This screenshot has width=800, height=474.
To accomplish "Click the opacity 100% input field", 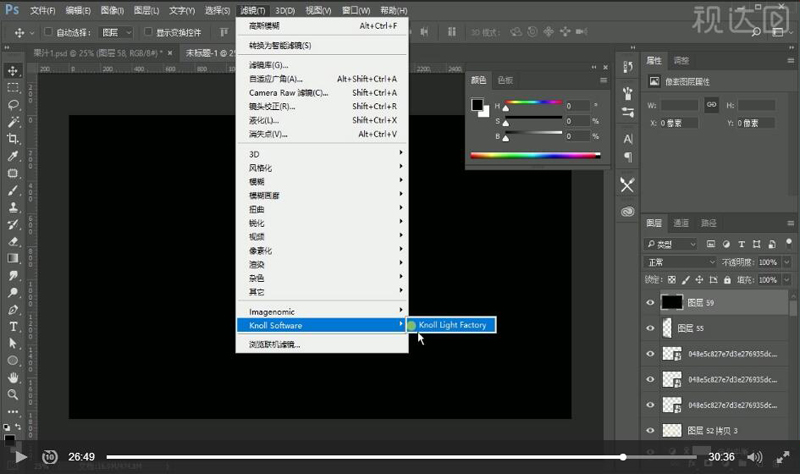I will point(768,262).
